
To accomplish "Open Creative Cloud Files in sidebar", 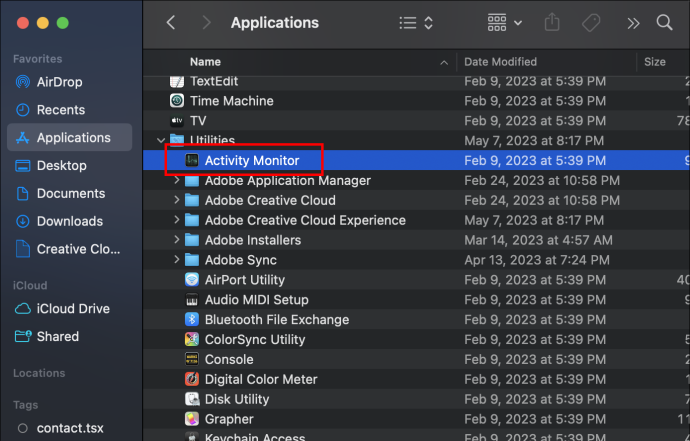I will 70,249.
